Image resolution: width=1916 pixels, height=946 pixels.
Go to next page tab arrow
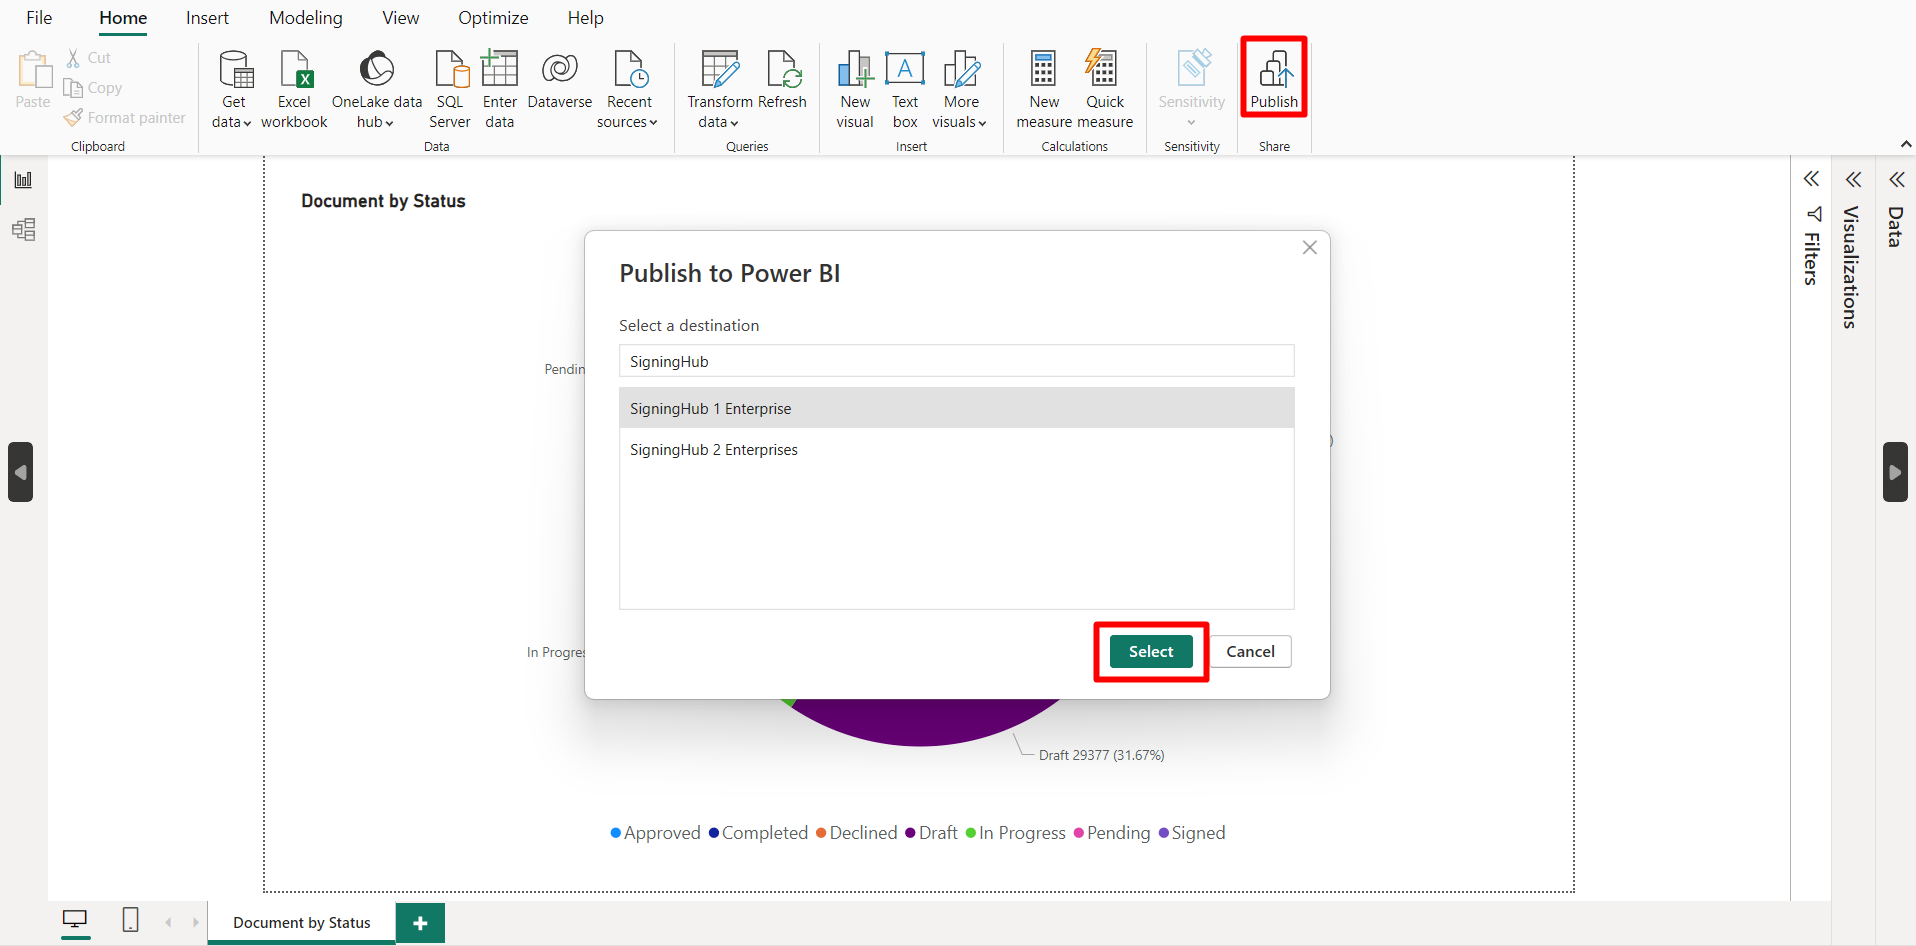coord(195,922)
